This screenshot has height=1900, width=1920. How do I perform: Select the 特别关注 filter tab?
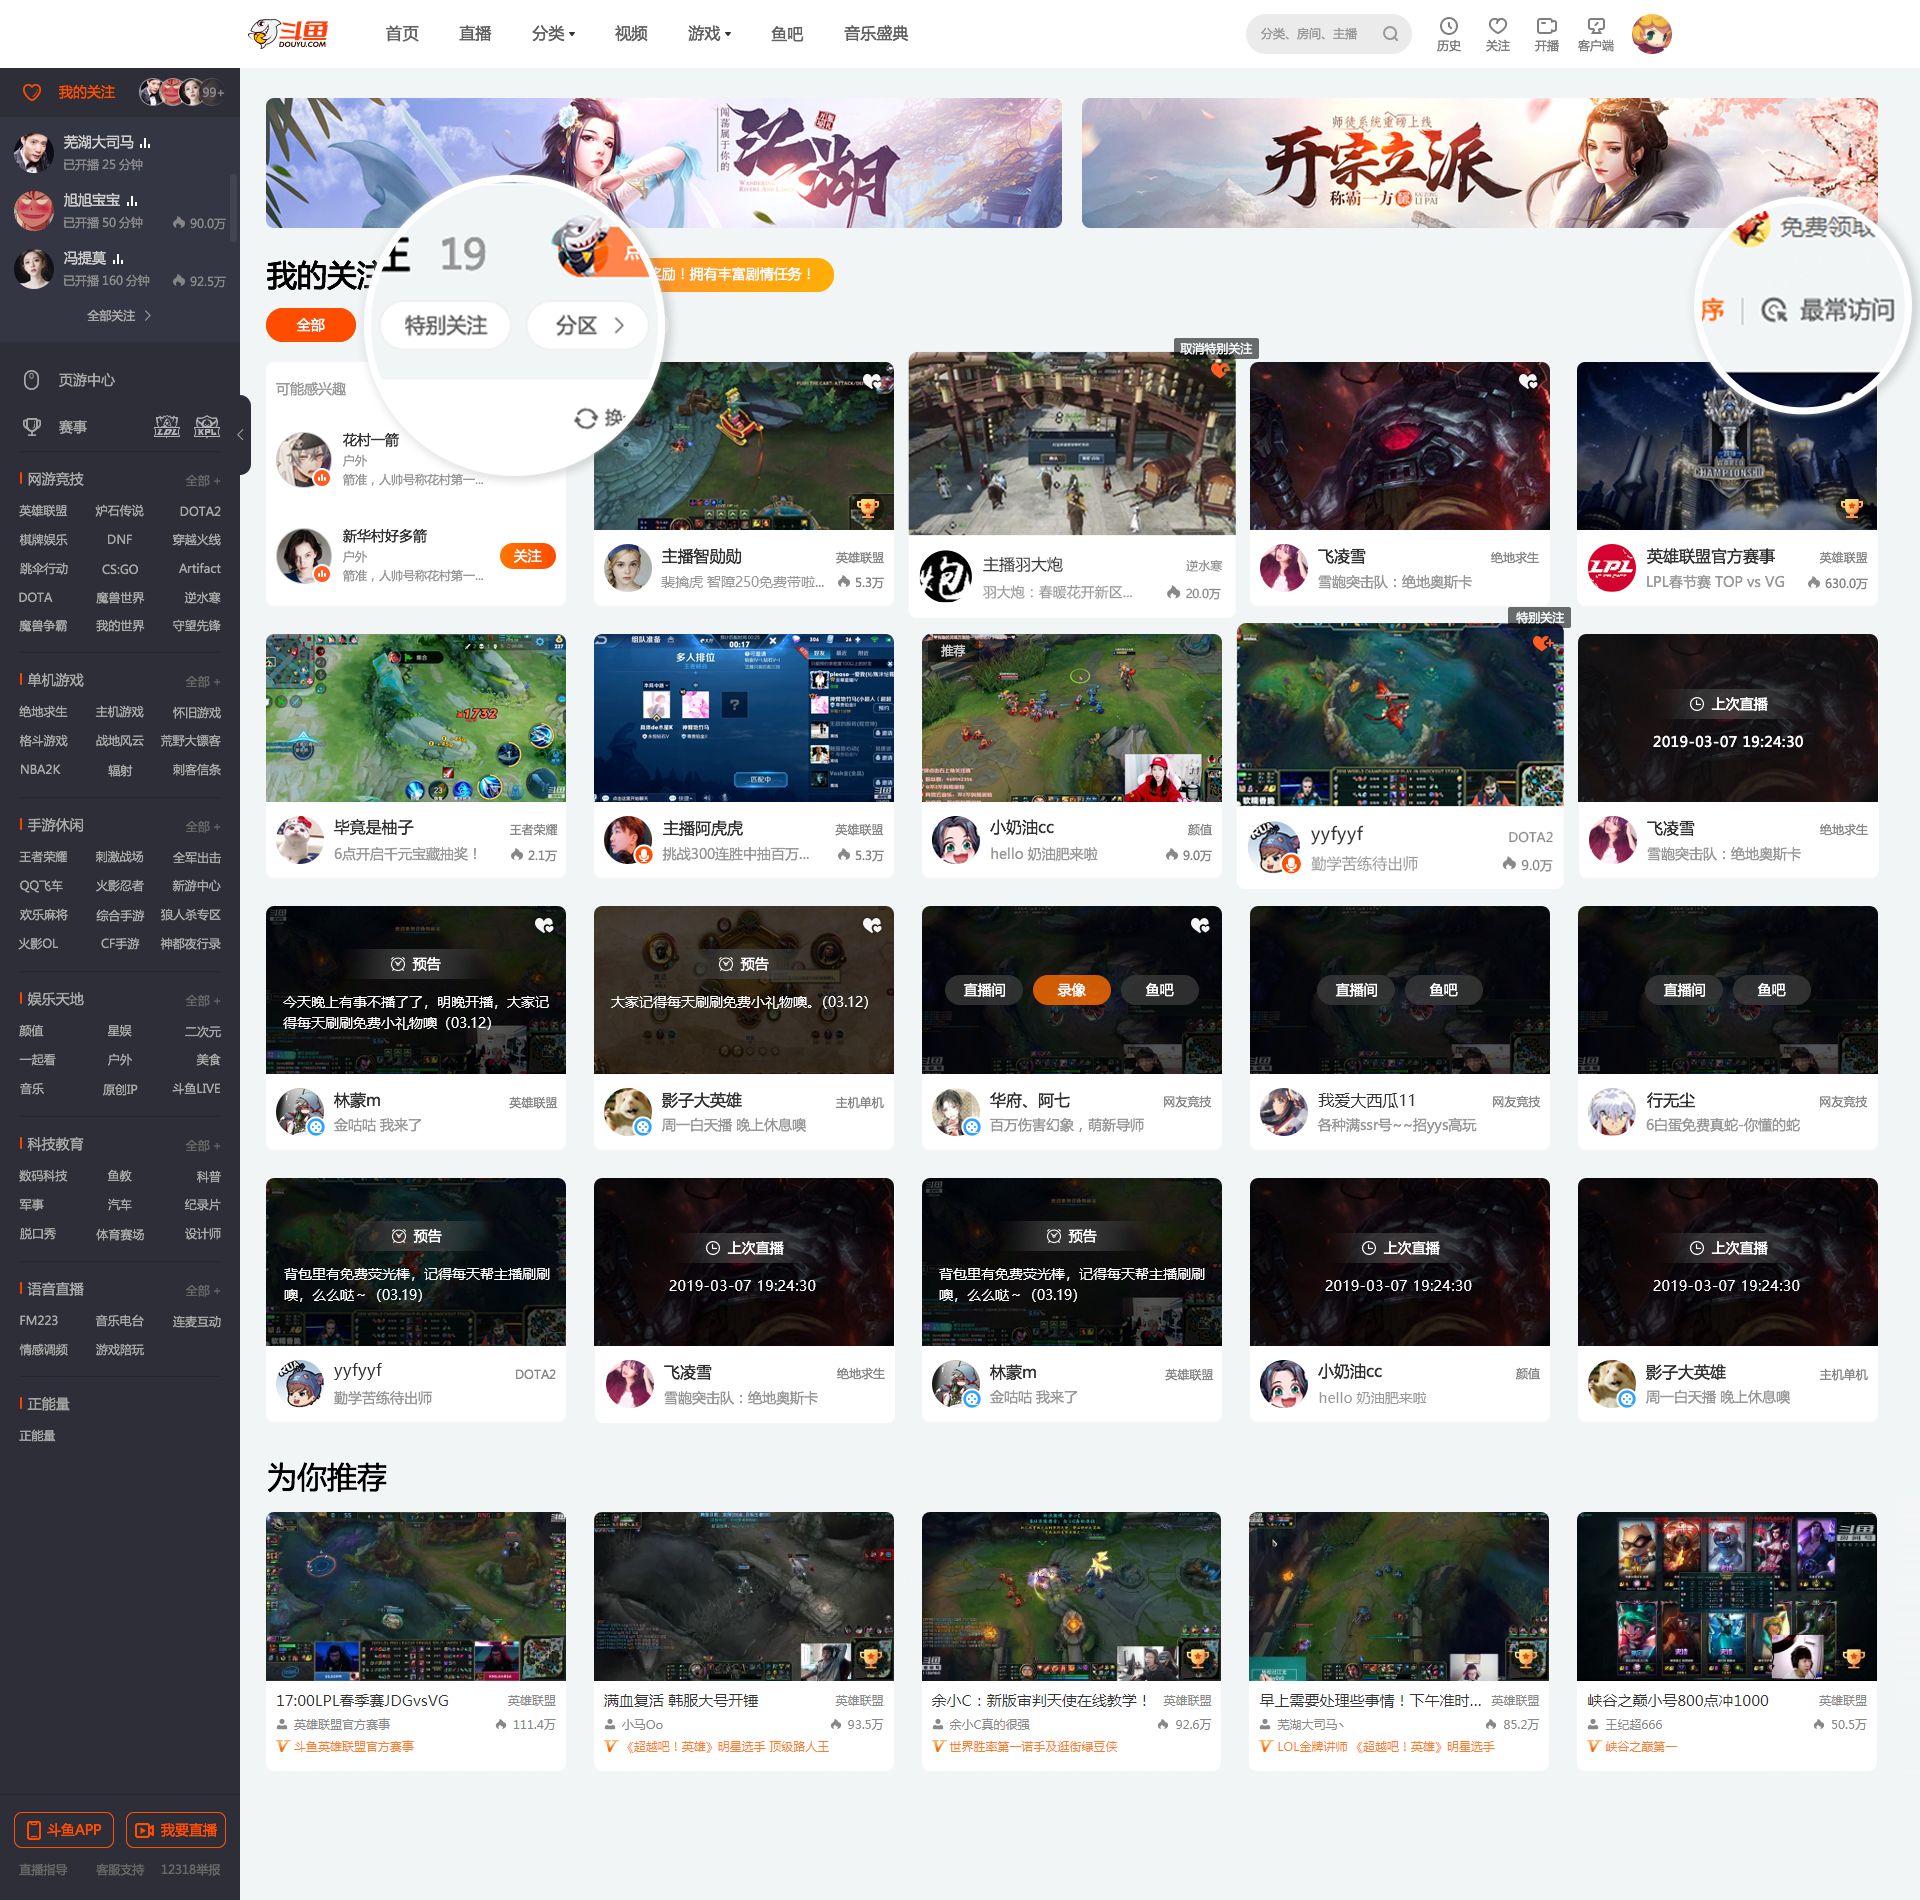pos(445,326)
